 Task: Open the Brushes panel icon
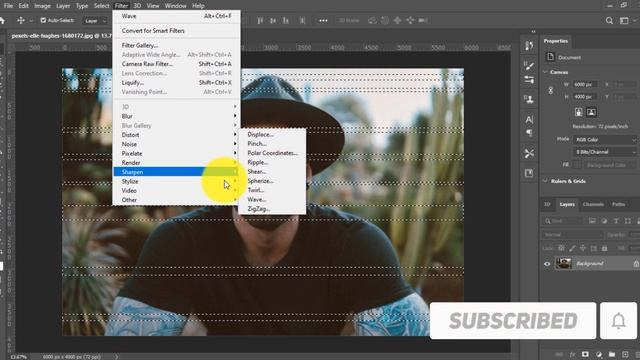point(529,65)
